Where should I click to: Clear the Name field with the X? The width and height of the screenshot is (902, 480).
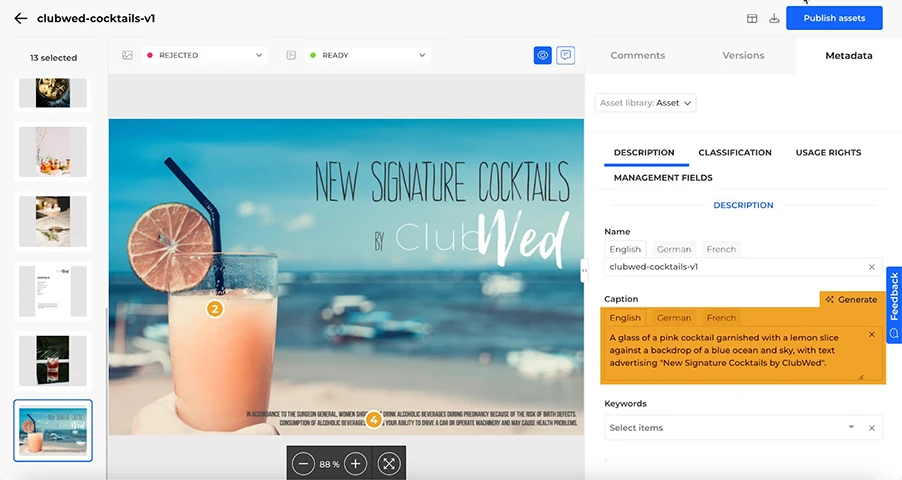[872, 267]
